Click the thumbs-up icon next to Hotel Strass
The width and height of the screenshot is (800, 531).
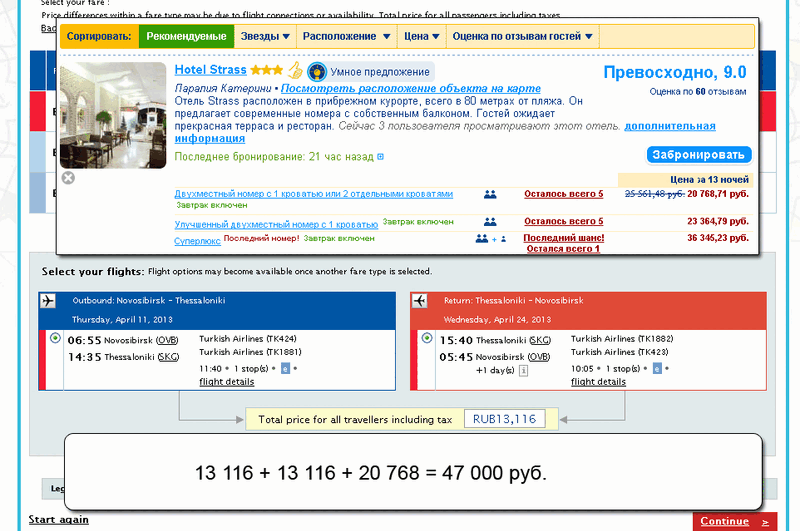pos(295,70)
